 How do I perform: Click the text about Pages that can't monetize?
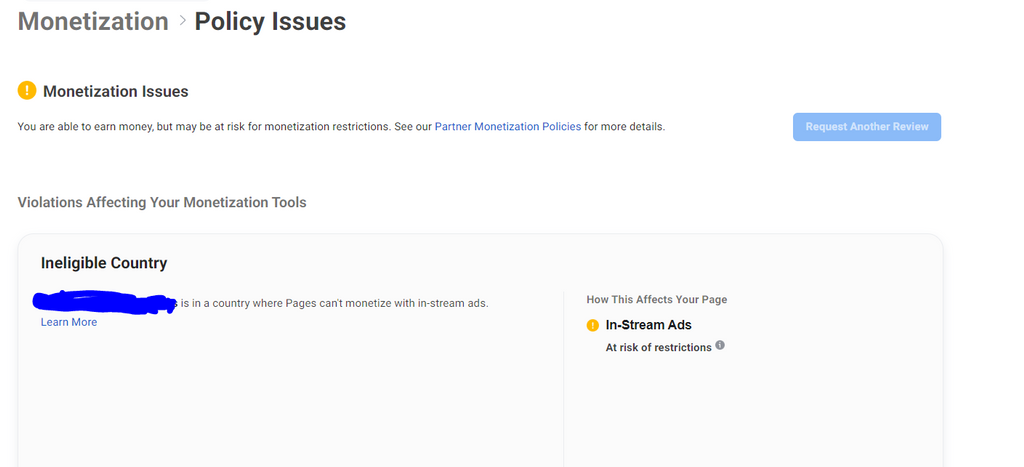pyautogui.click(x=334, y=304)
